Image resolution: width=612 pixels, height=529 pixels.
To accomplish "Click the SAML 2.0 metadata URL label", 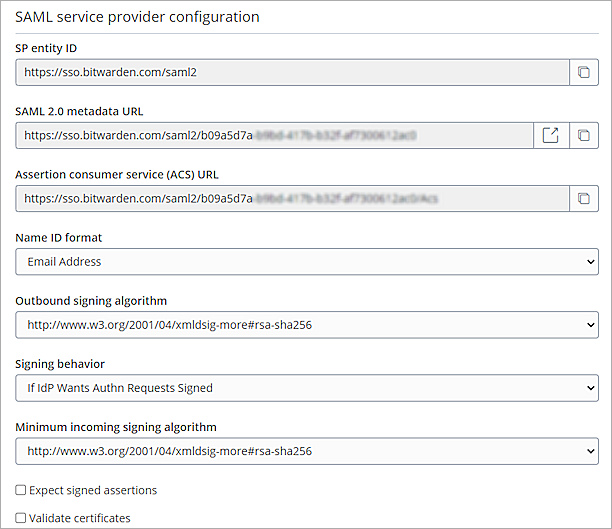I will point(79,112).
